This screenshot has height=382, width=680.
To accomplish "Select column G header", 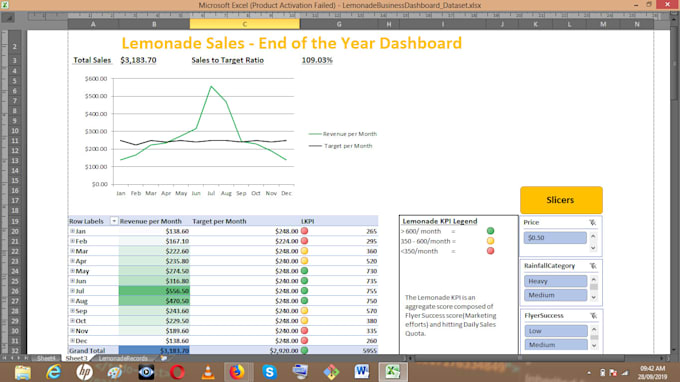I will point(339,24).
